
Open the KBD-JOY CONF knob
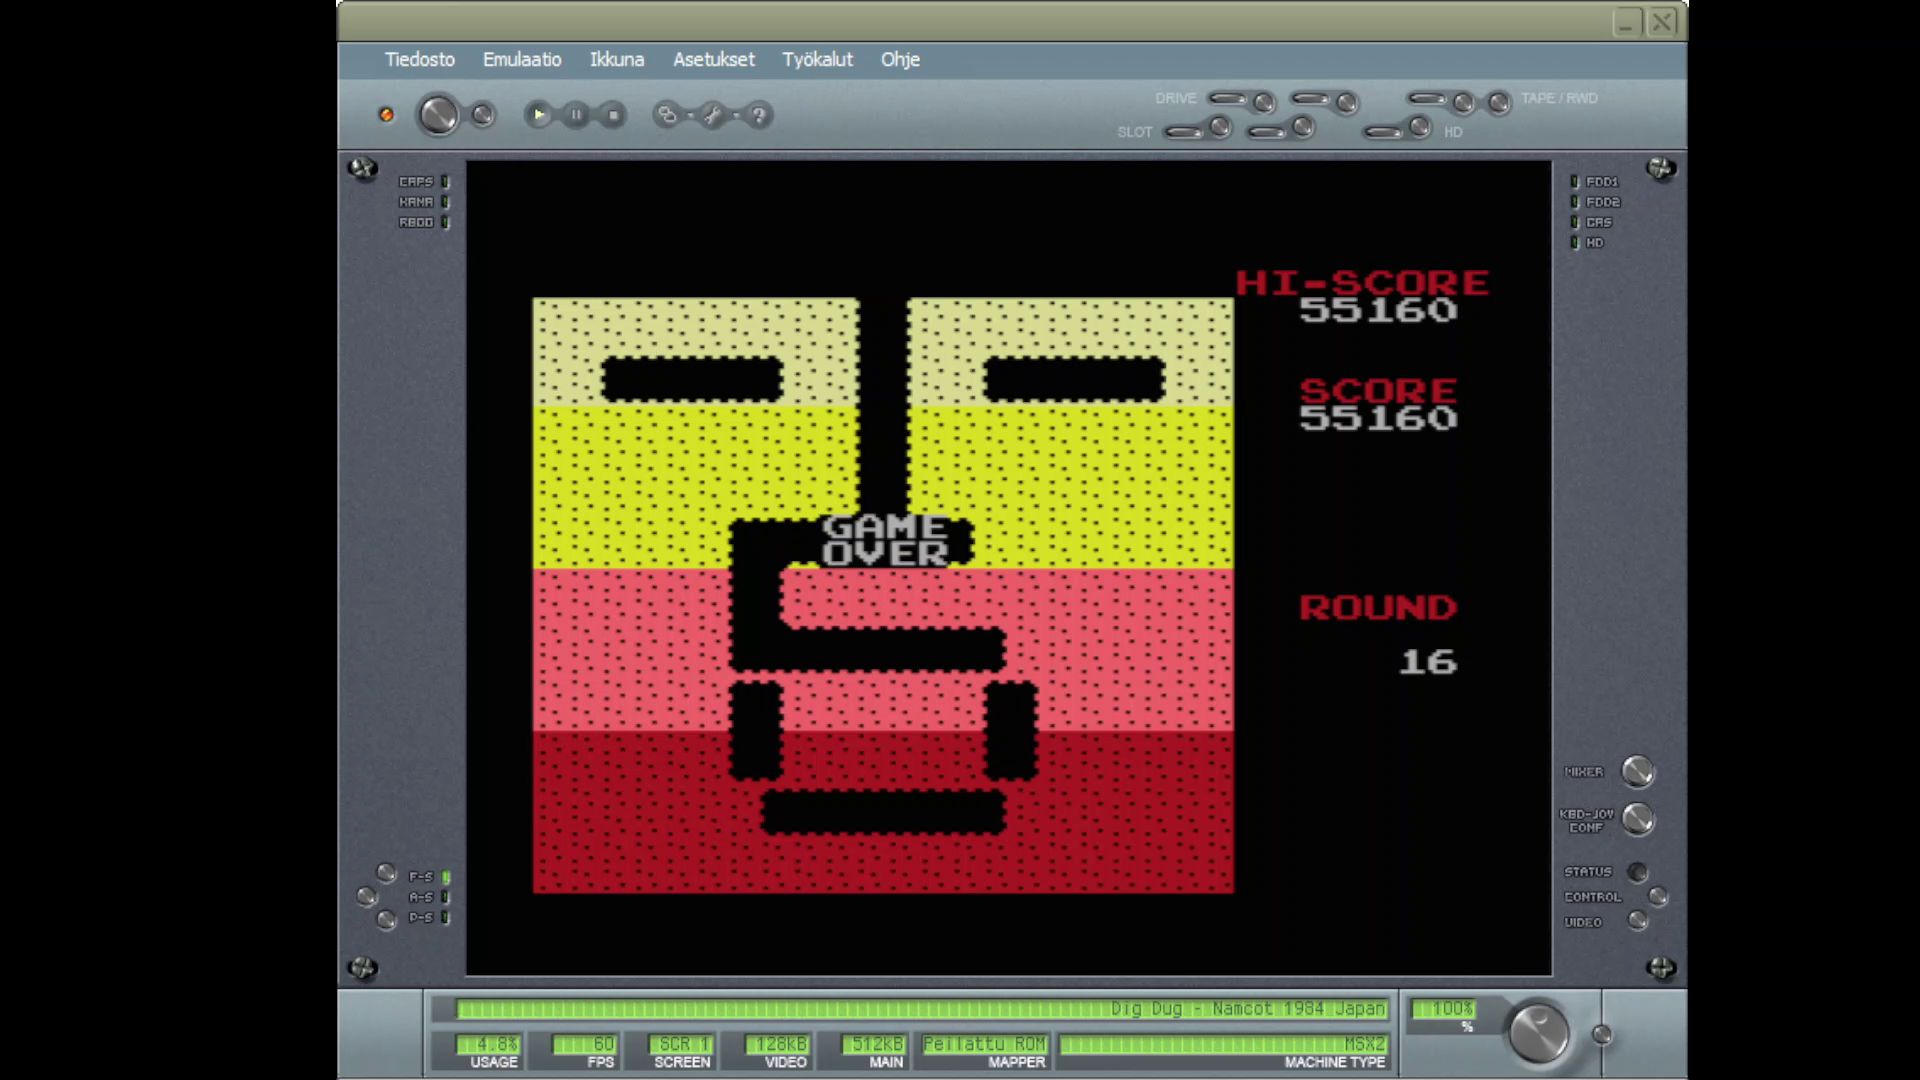(1637, 819)
